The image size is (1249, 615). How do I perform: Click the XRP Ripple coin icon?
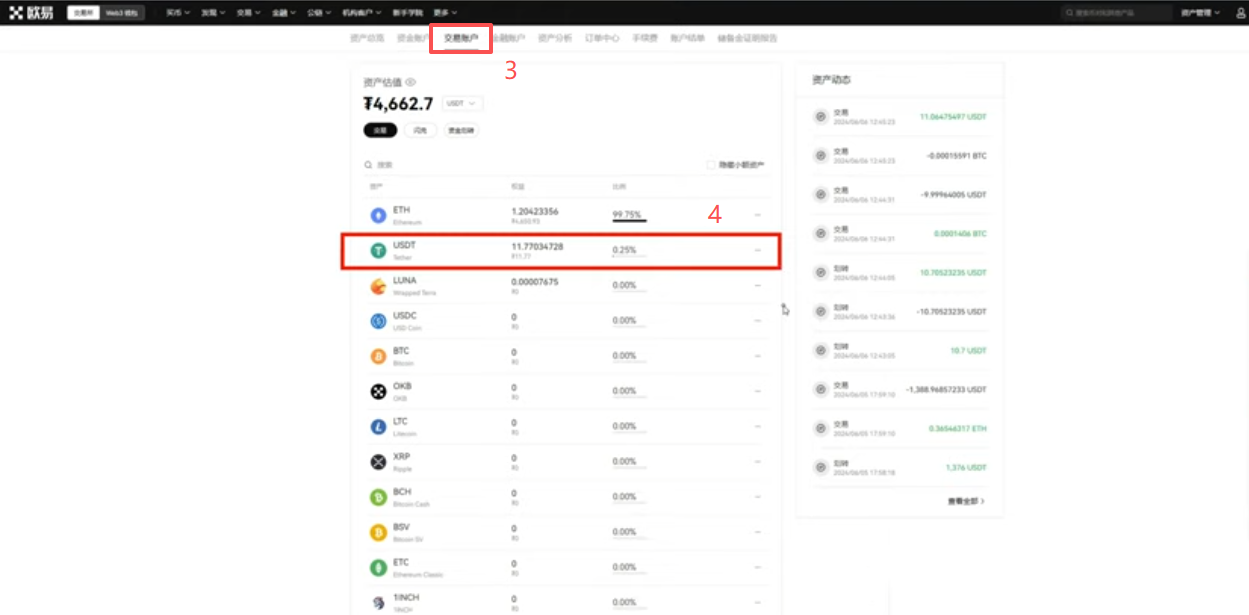(x=378, y=462)
